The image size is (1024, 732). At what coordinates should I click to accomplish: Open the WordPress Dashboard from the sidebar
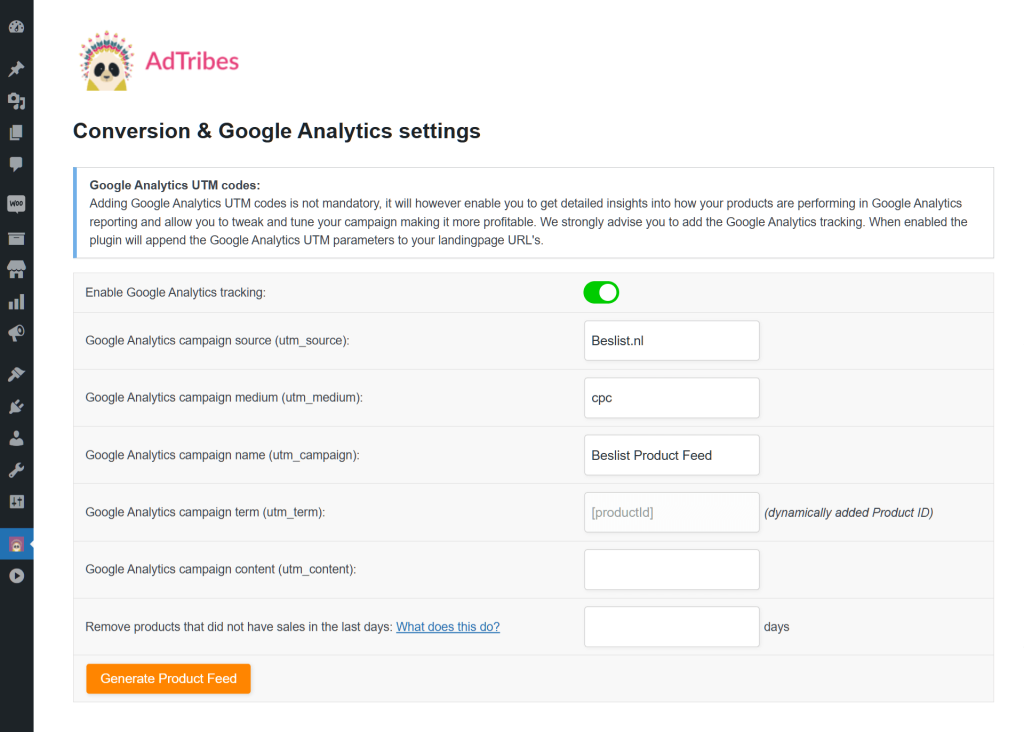tap(15, 26)
